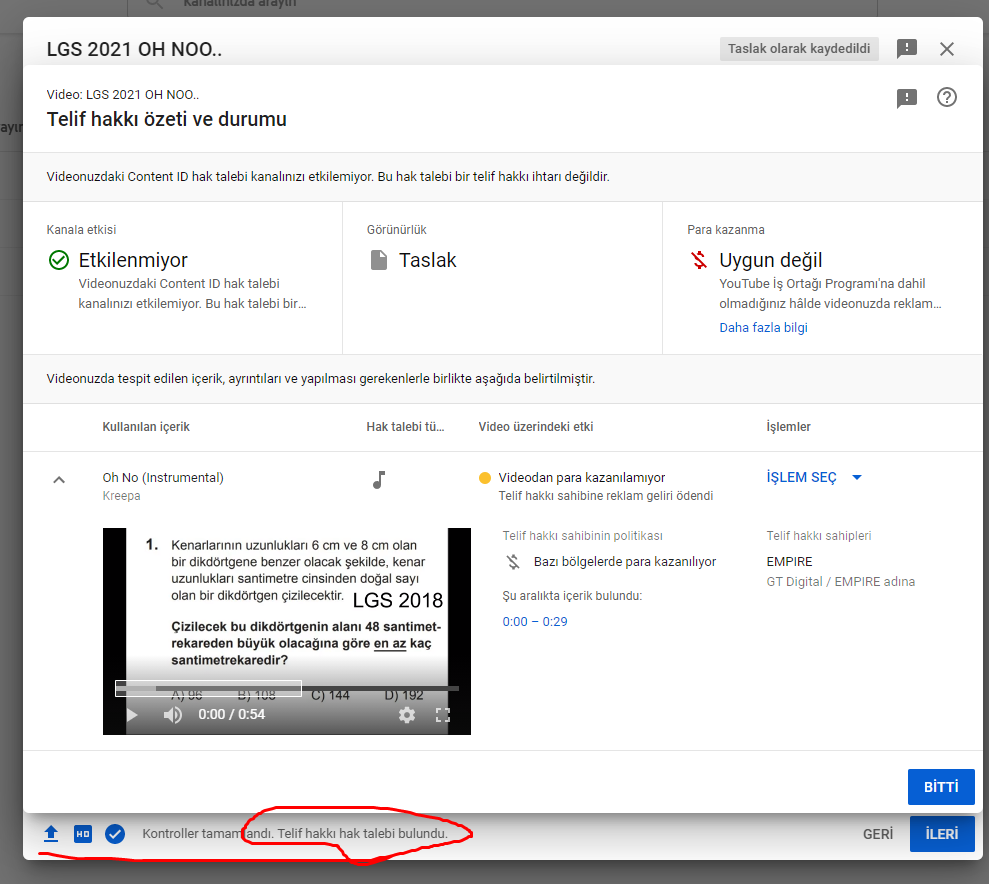Click the video preview thumbnail
Image resolution: width=989 pixels, height=884 pixels.
coord(287,631)
